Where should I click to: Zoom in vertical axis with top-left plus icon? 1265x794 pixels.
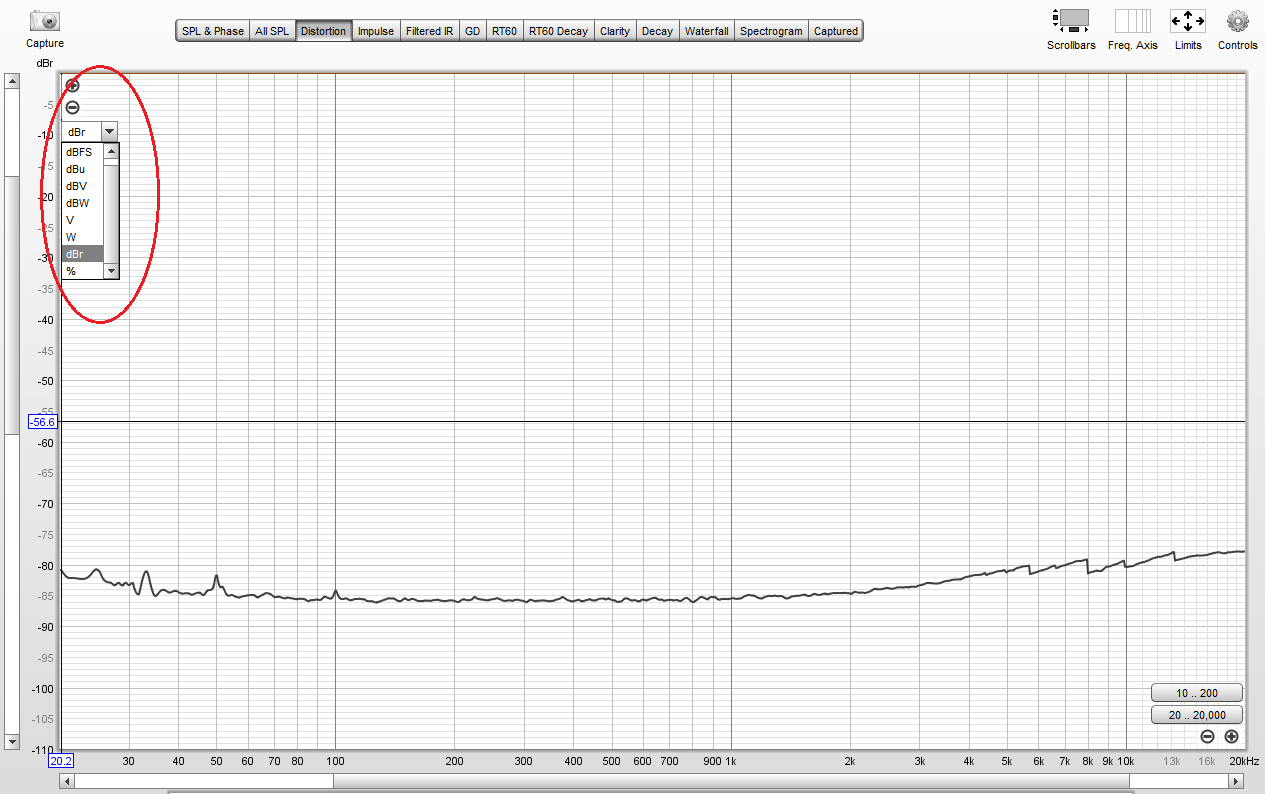(73, 86)
